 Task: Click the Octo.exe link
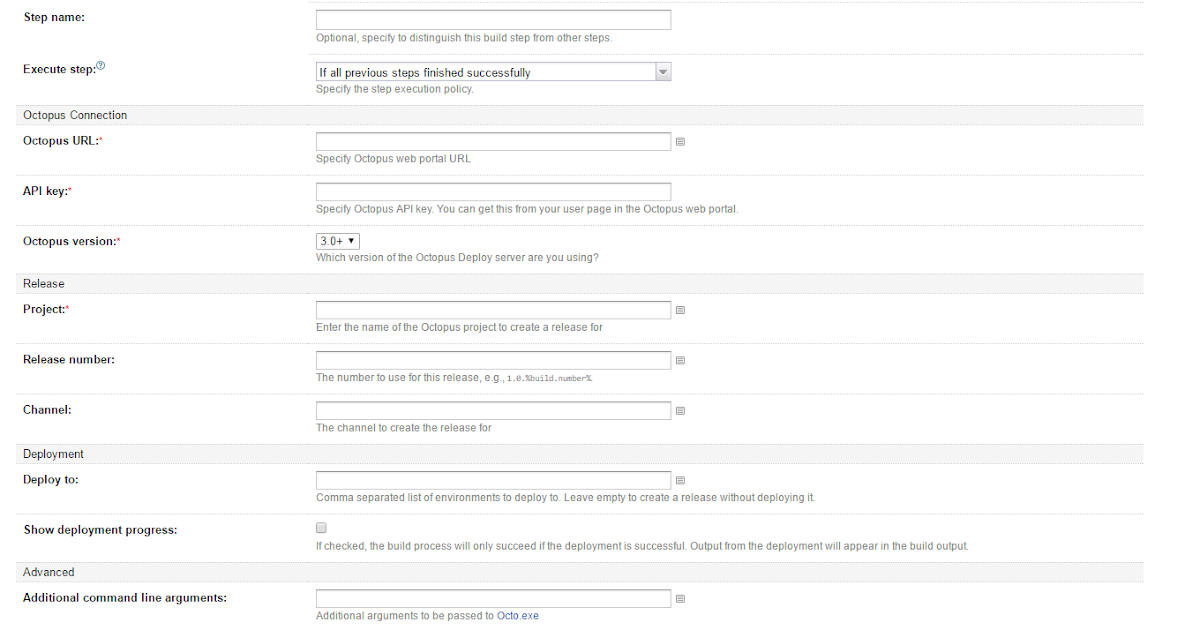517,615
